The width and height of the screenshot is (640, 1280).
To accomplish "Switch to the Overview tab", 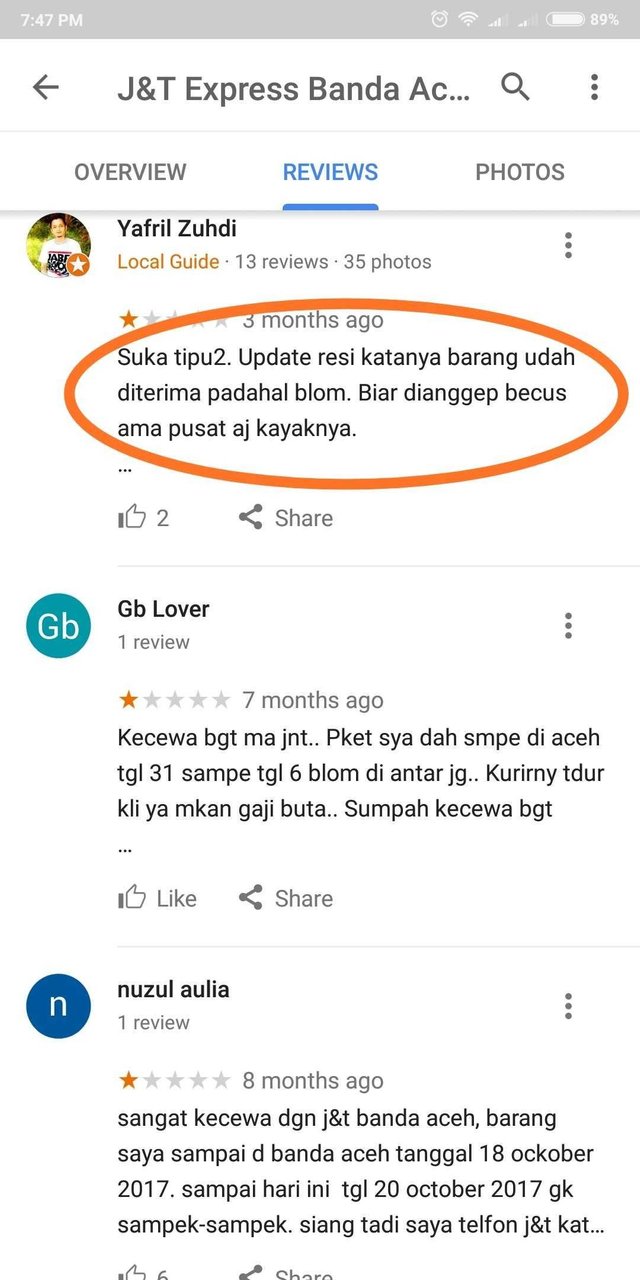I will pyautogui.click(x=130, y=172).
